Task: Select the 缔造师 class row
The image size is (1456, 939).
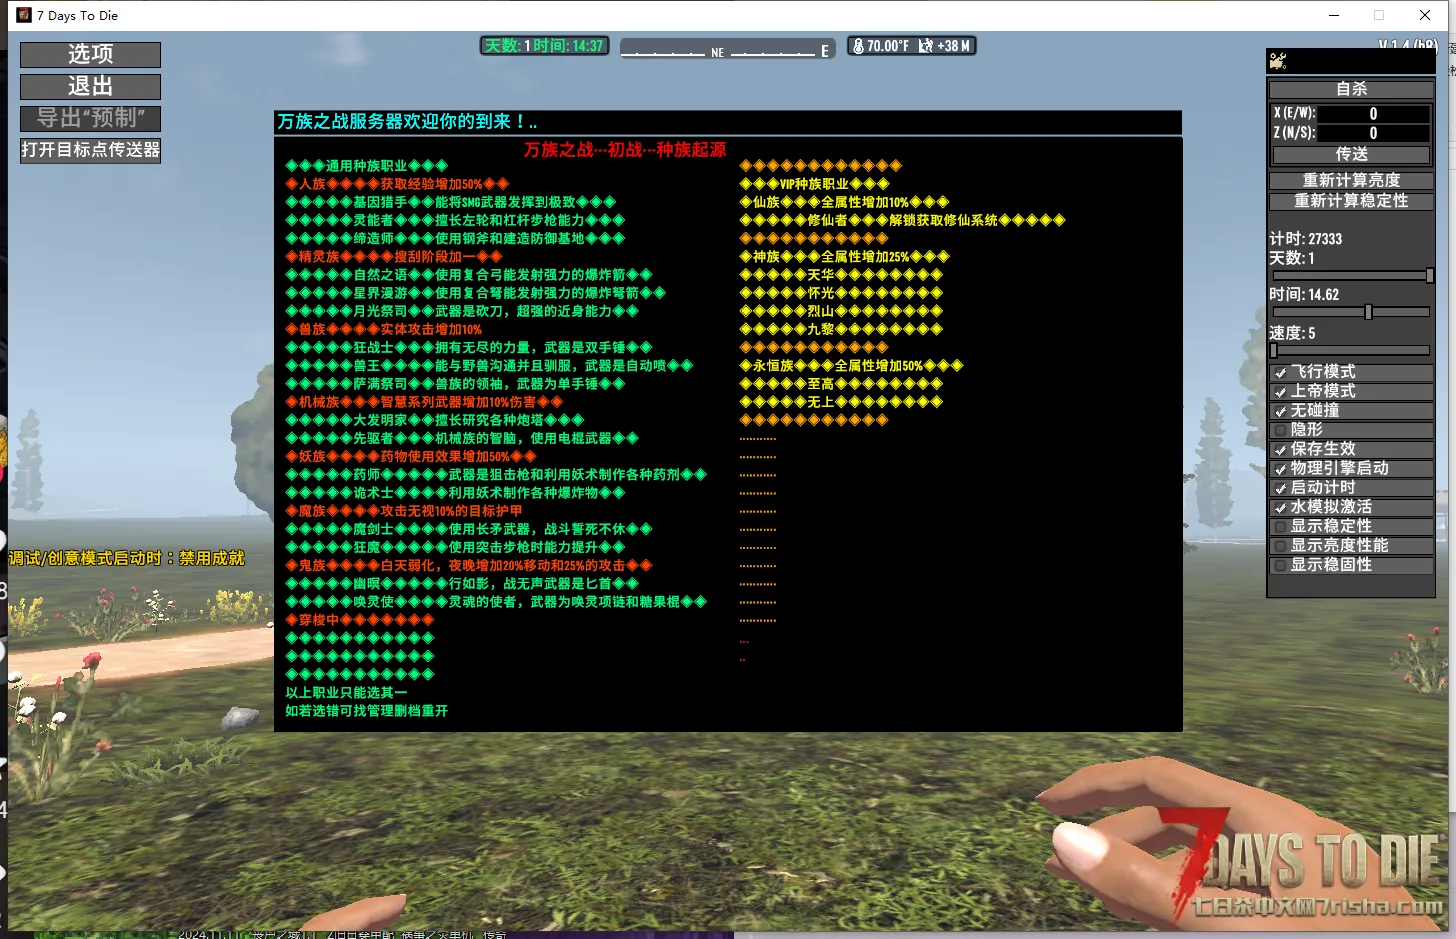Action: tap(455, 238)
